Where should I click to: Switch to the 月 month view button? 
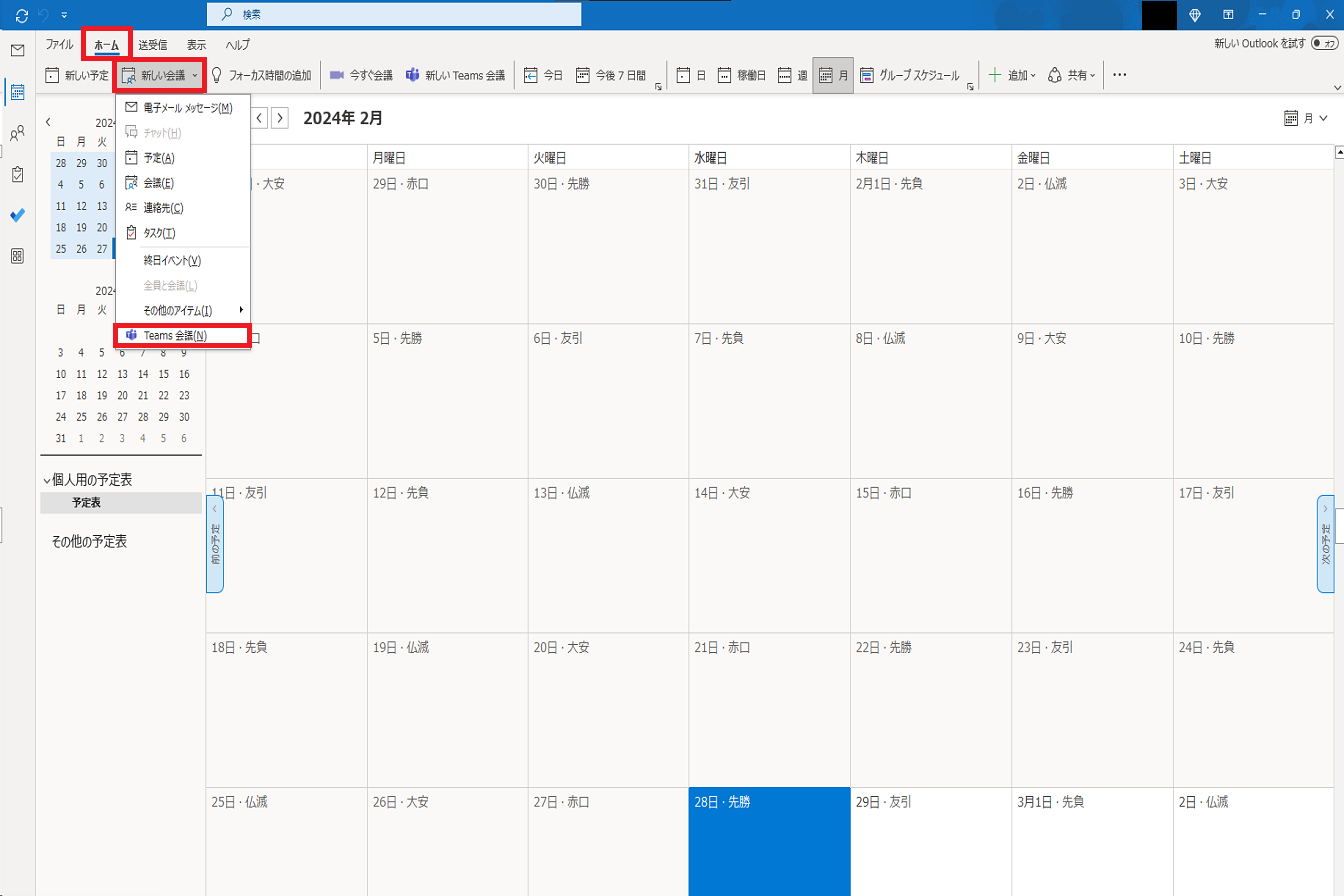pyautogui.click(x=832, y=75)
